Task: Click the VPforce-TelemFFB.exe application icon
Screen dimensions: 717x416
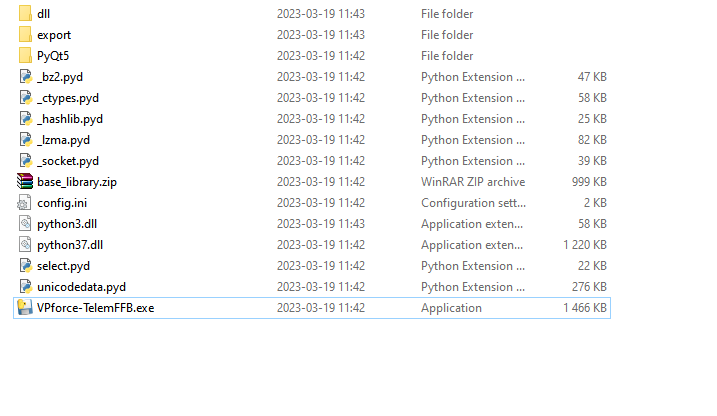Action: coord(25,308)
